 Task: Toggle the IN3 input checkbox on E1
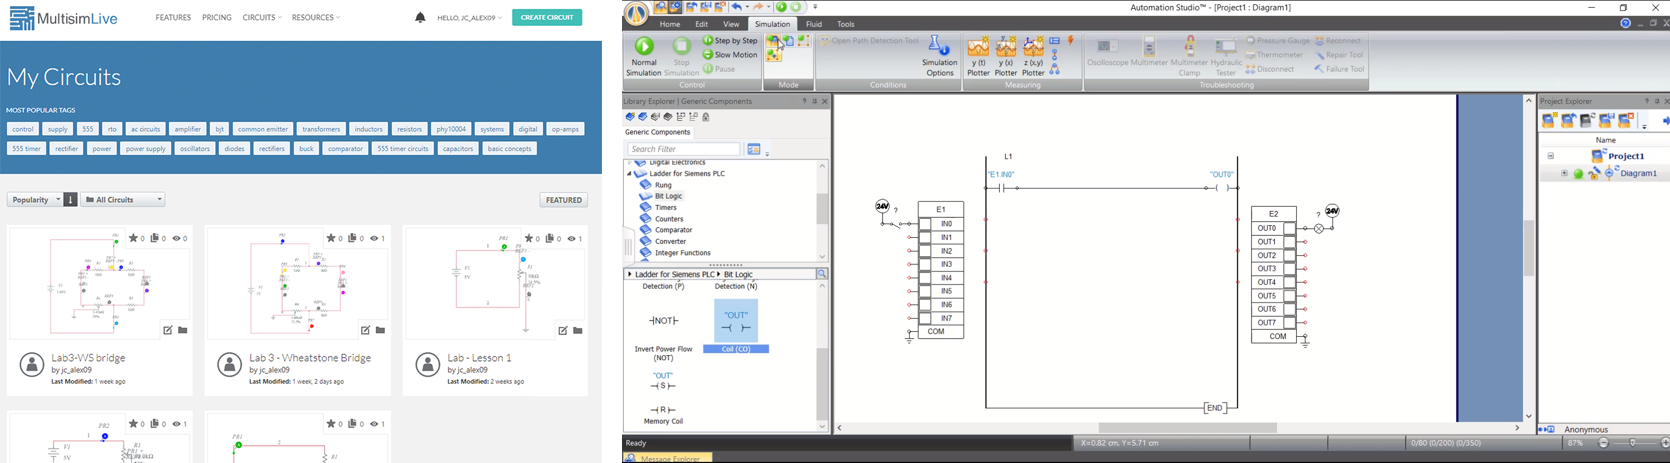click(x=925, y=265)
